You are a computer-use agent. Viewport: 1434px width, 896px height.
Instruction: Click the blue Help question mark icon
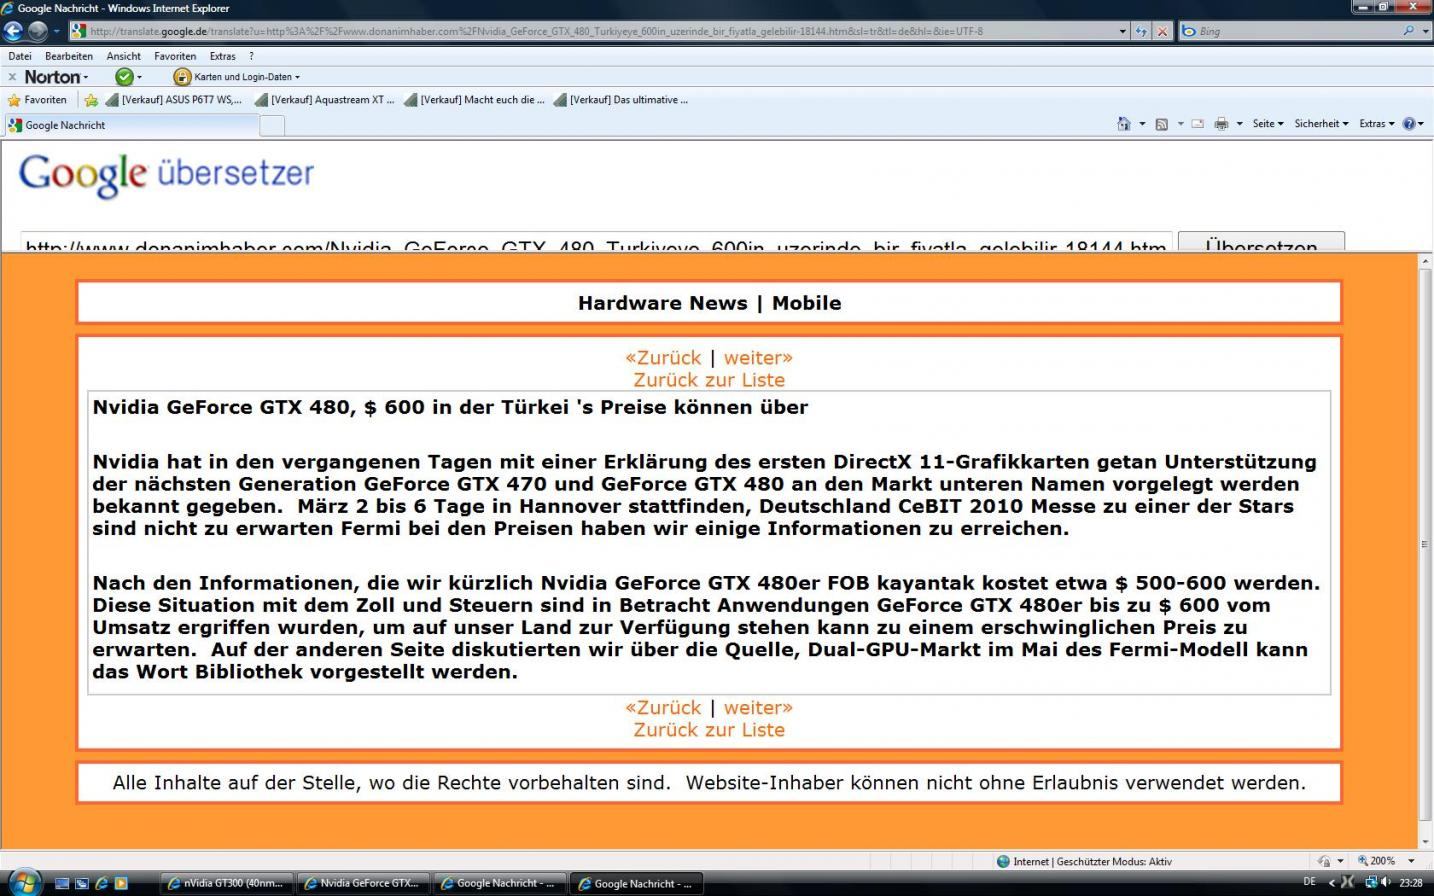[1409, 124]
